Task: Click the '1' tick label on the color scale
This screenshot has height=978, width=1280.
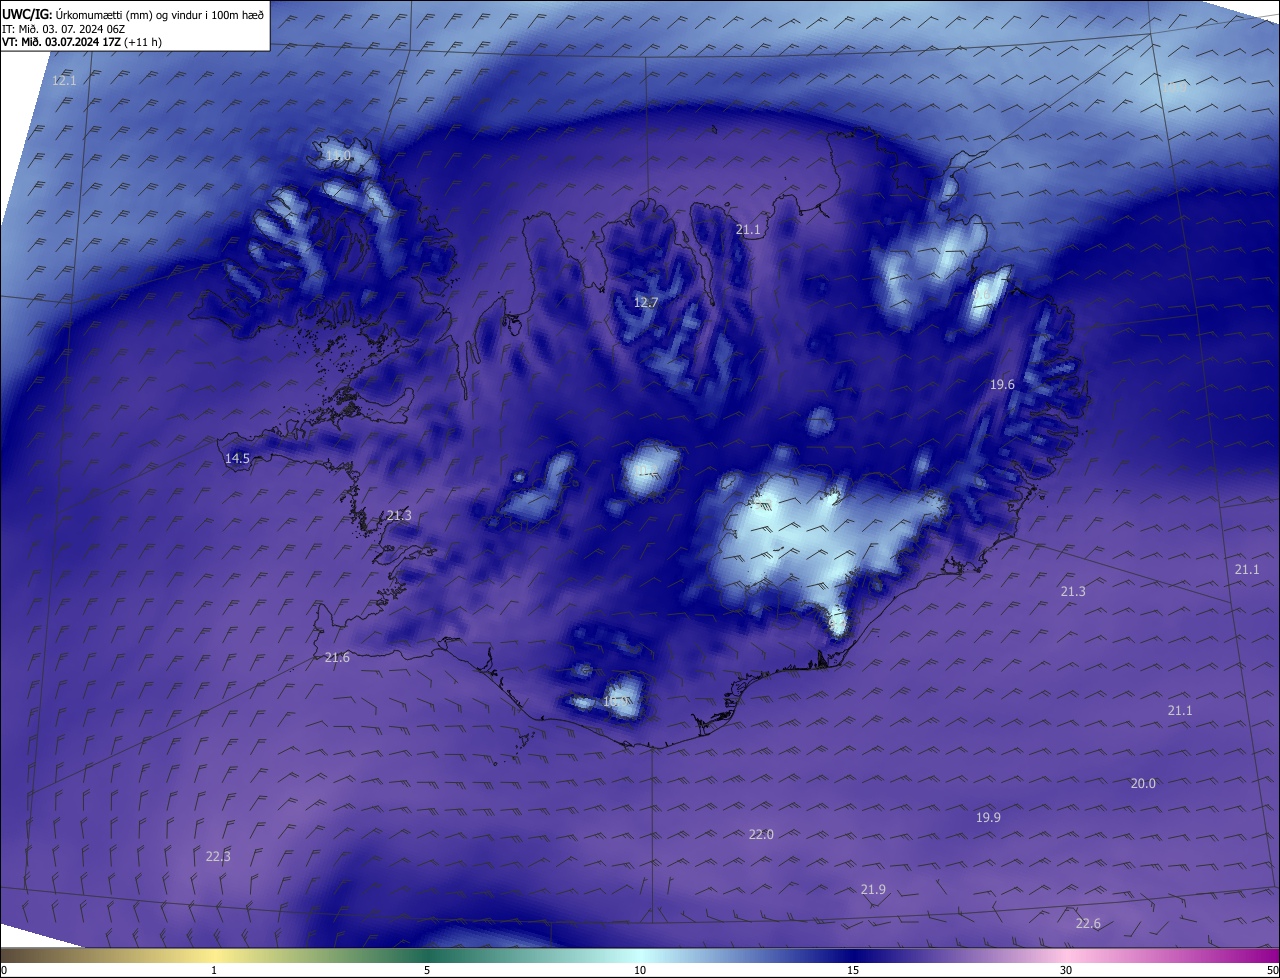Action: 214,970
